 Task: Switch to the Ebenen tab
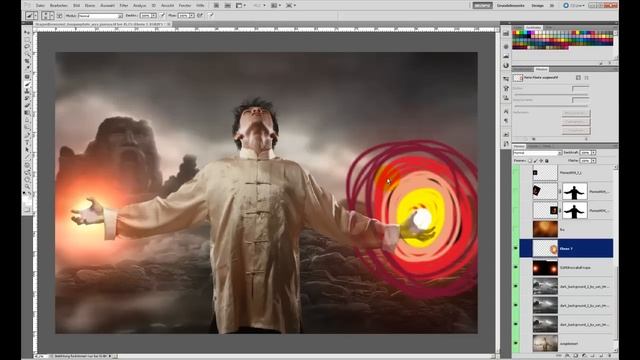[x=519, y=146]
